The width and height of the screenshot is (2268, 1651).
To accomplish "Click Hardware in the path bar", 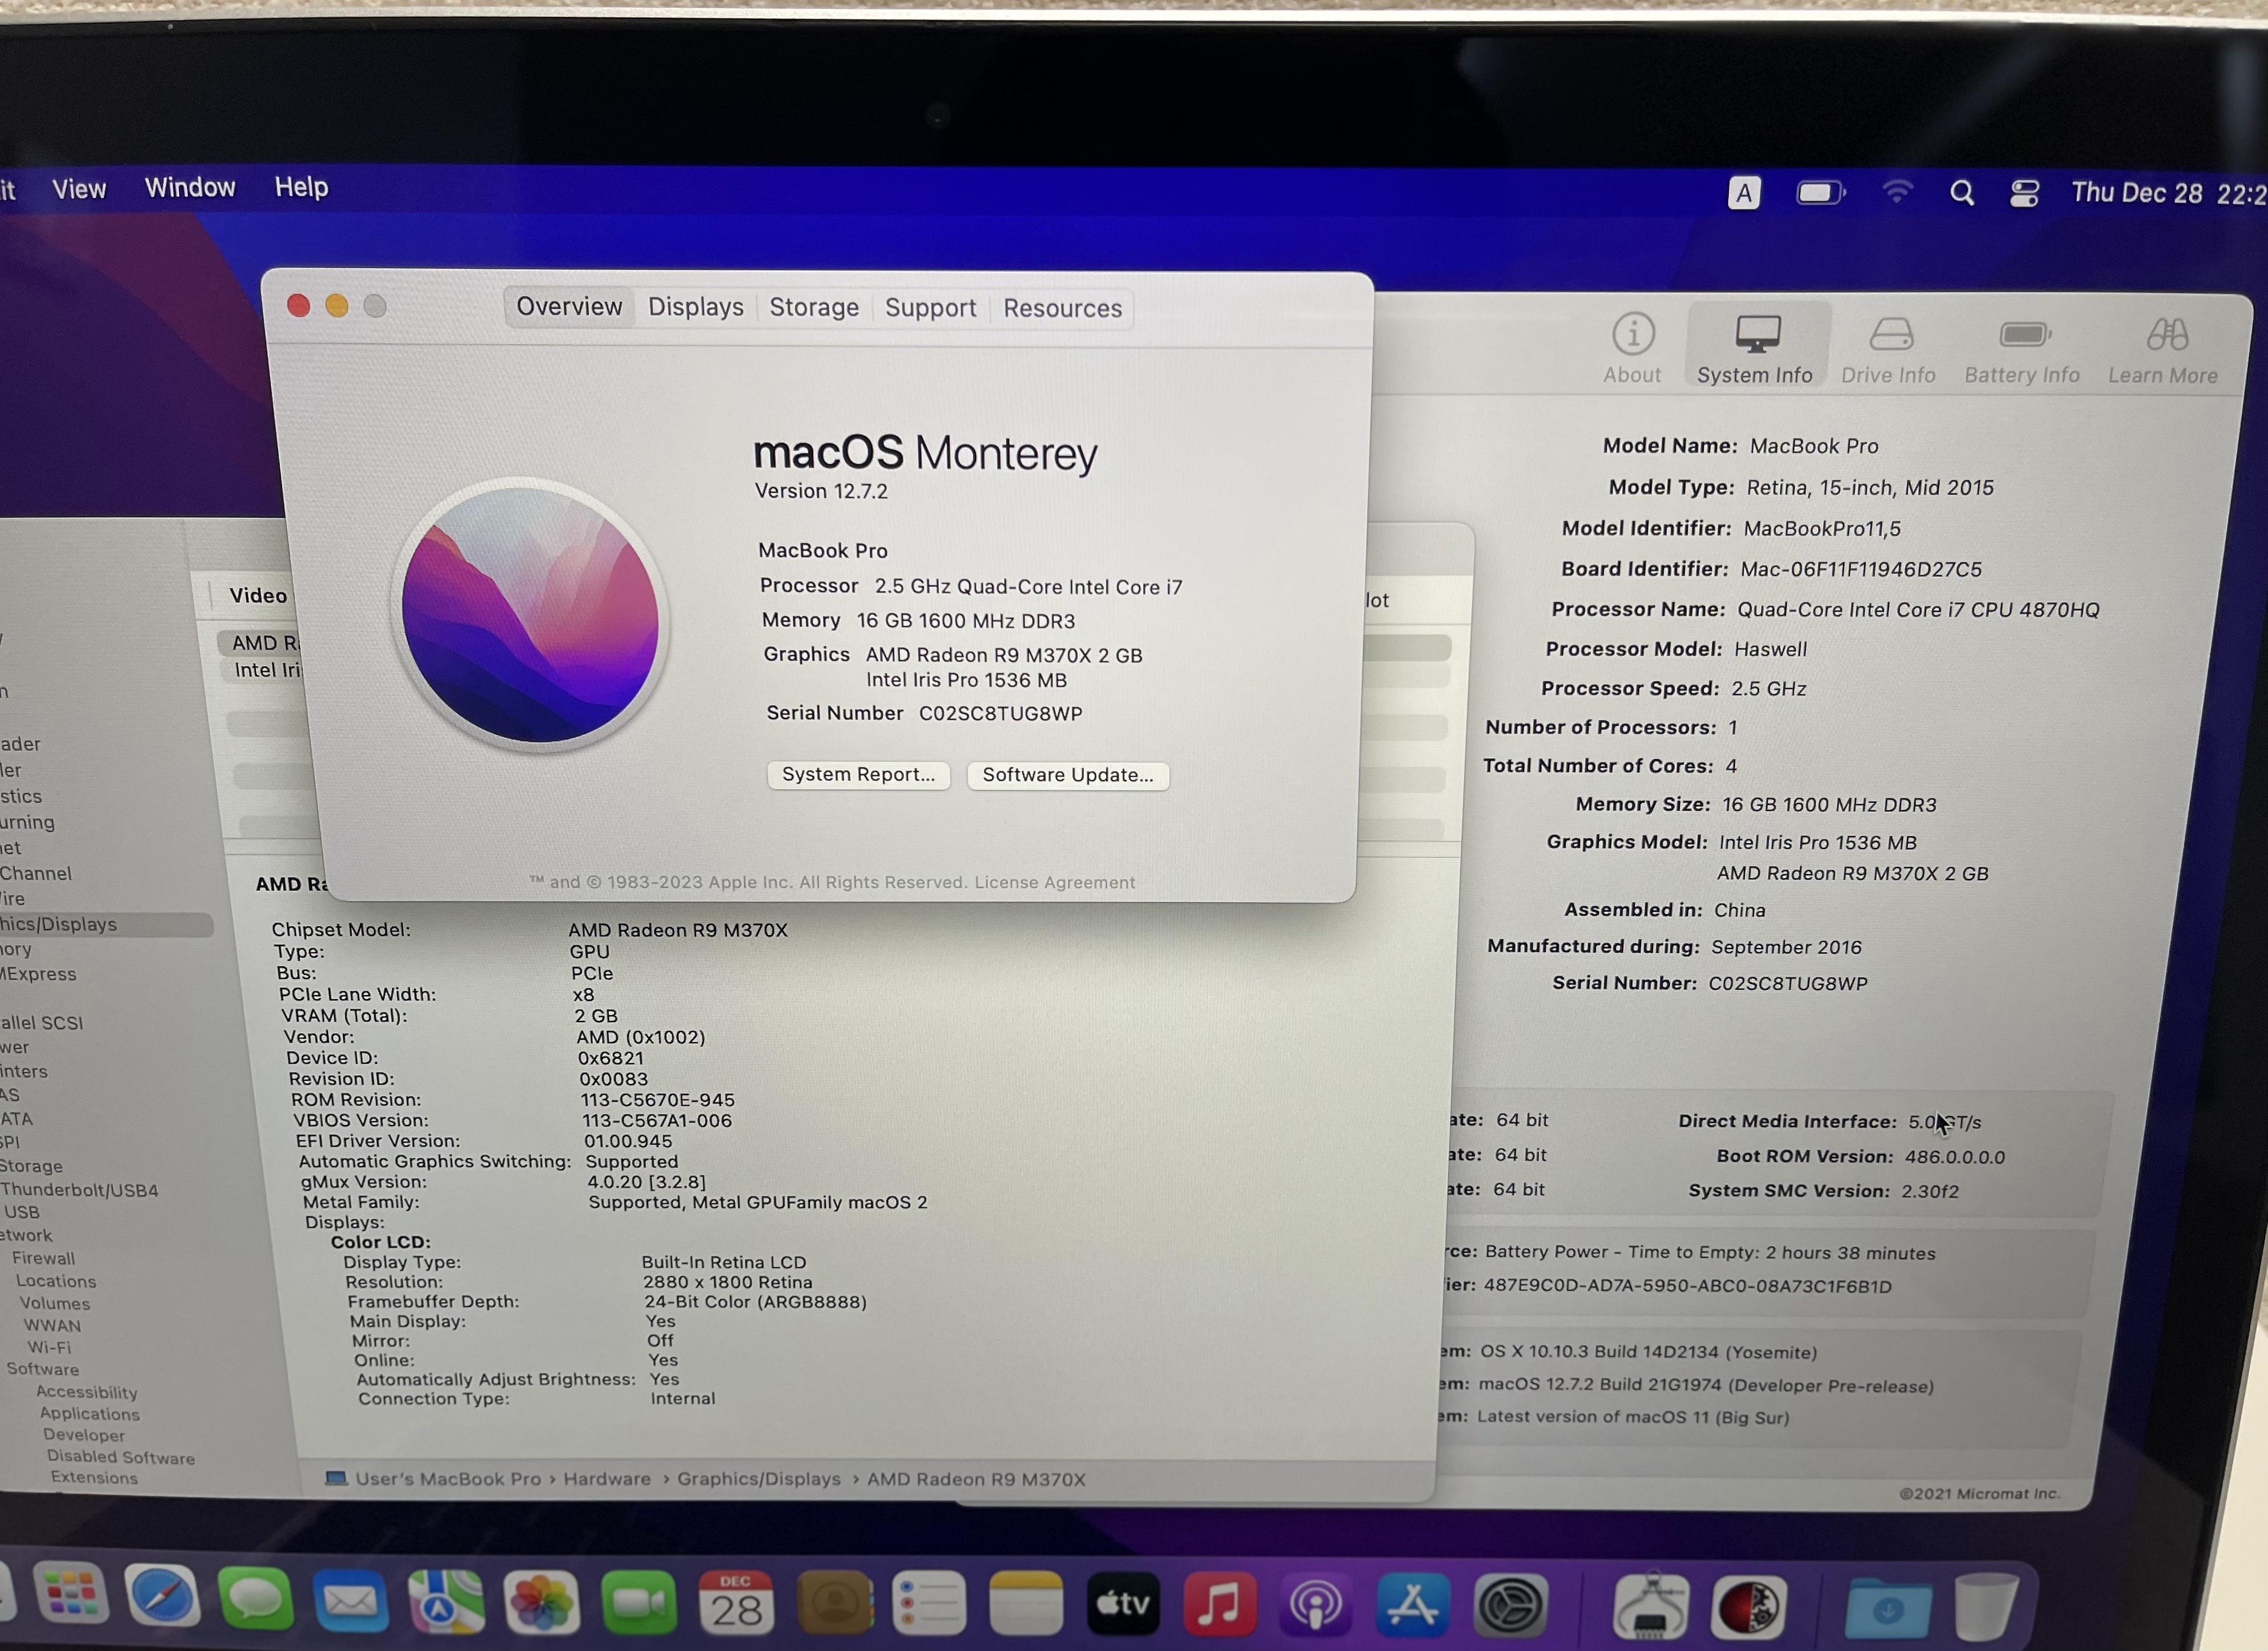I will [607, 1479].
